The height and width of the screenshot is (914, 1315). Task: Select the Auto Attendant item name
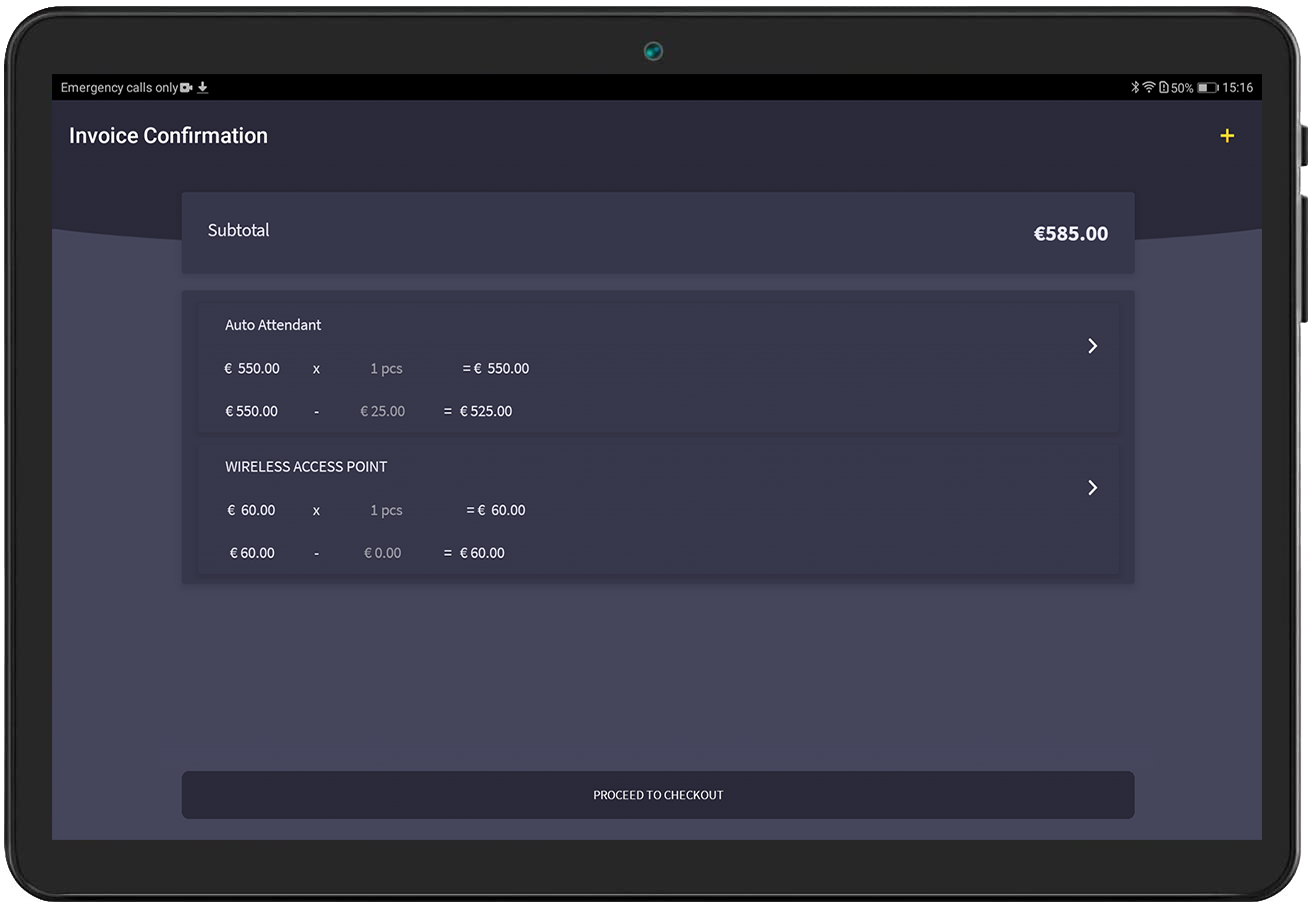pos(273,325)
